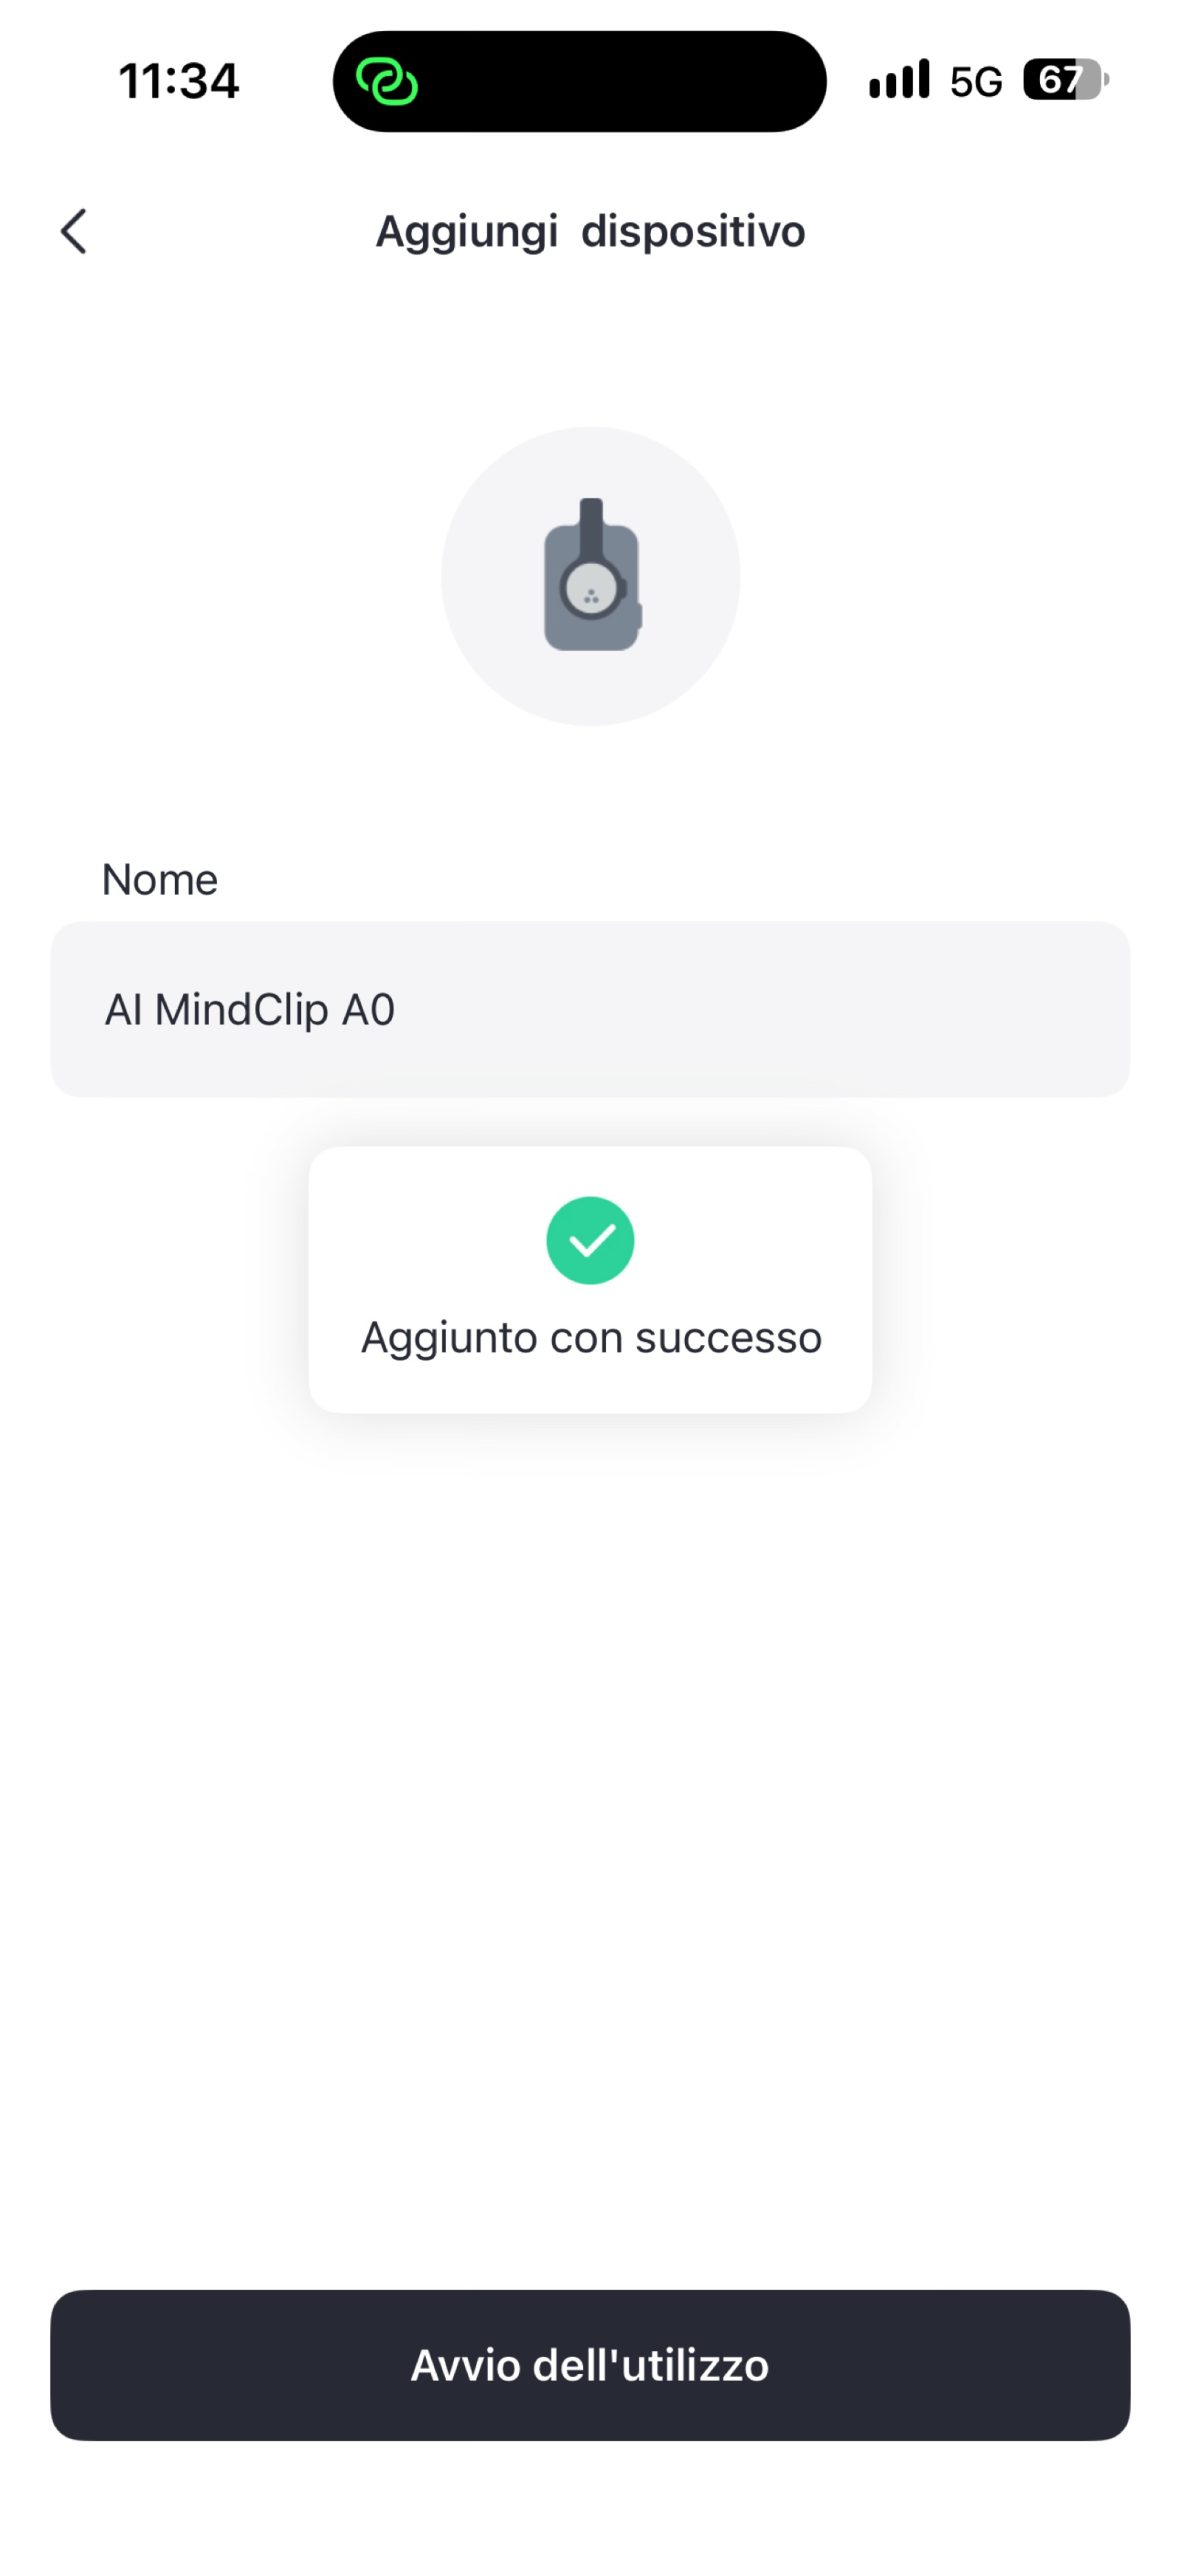Viewport: 1181px width, 2560px height.
Task: Tap the 11:34 clock in status bar
Action: [179, 81]
